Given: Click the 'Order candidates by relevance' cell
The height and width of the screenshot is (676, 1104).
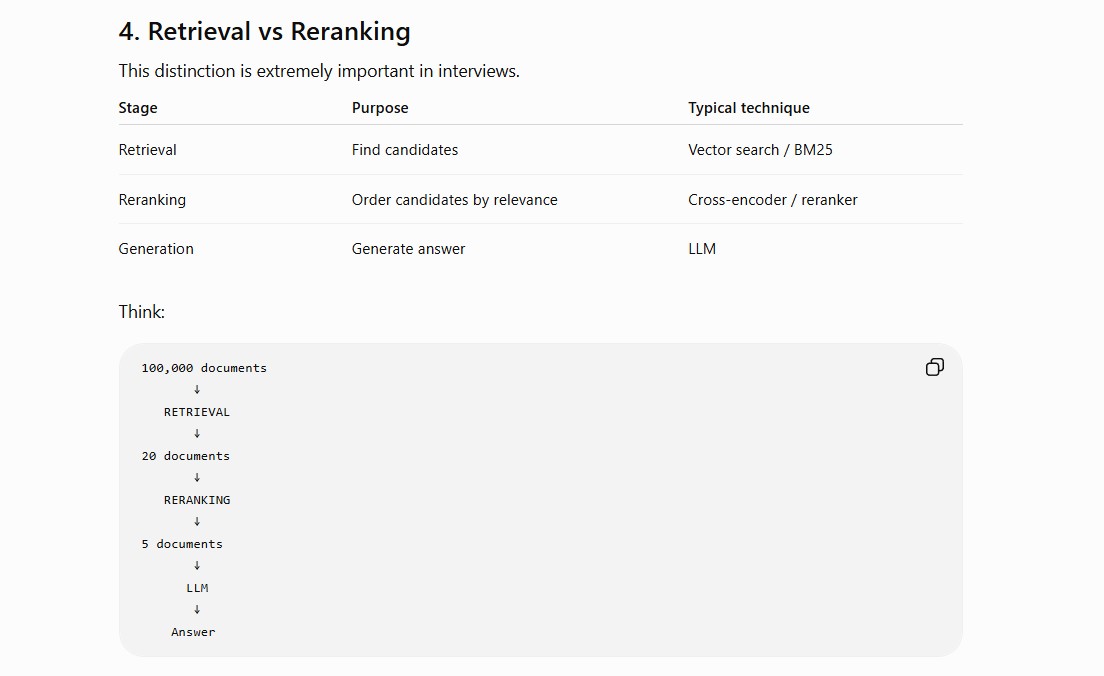Looking at the screenshot, I should pos(455,200).
